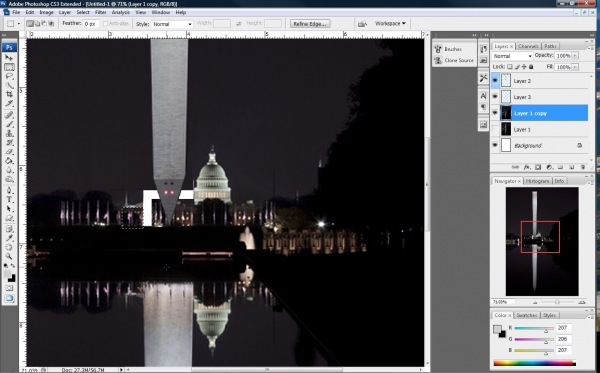Screen dimensions: 600x373
Task: Select the Blur tool
Action: point(9,170)
